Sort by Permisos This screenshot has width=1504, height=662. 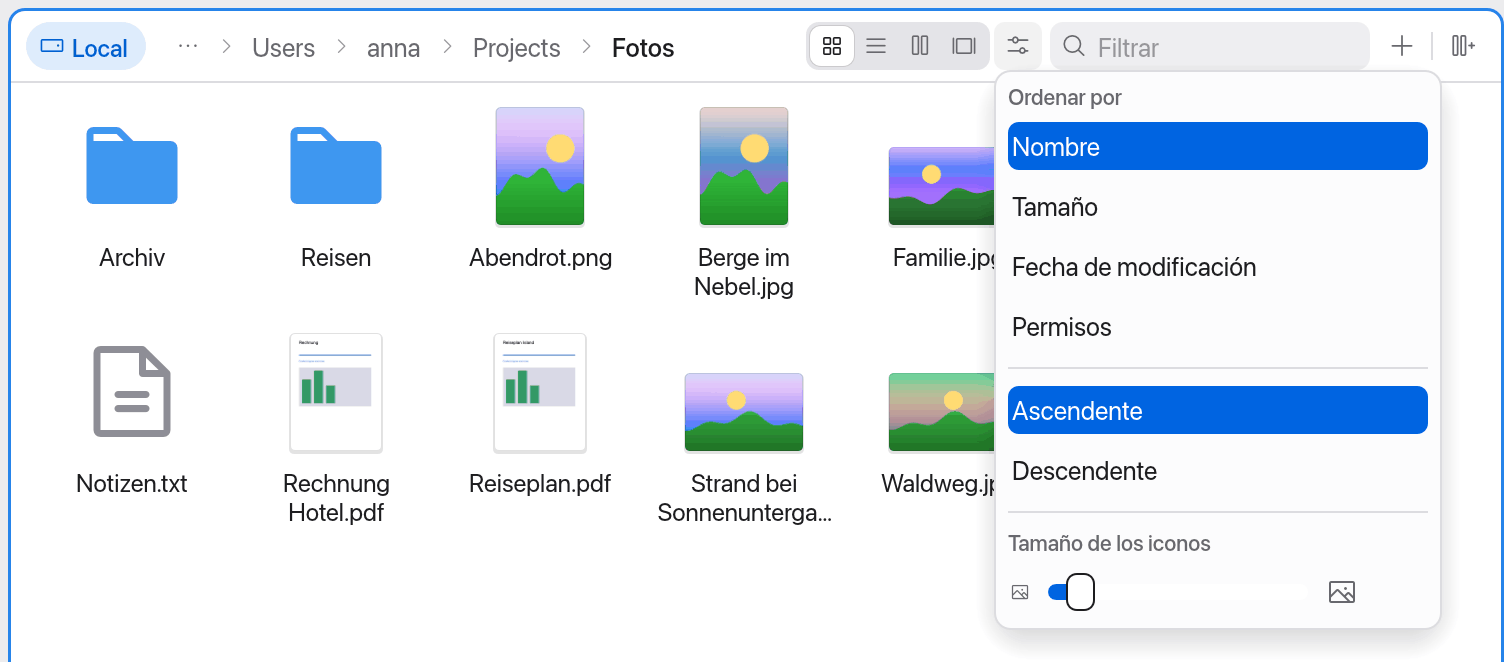(x=1218, y=326)
